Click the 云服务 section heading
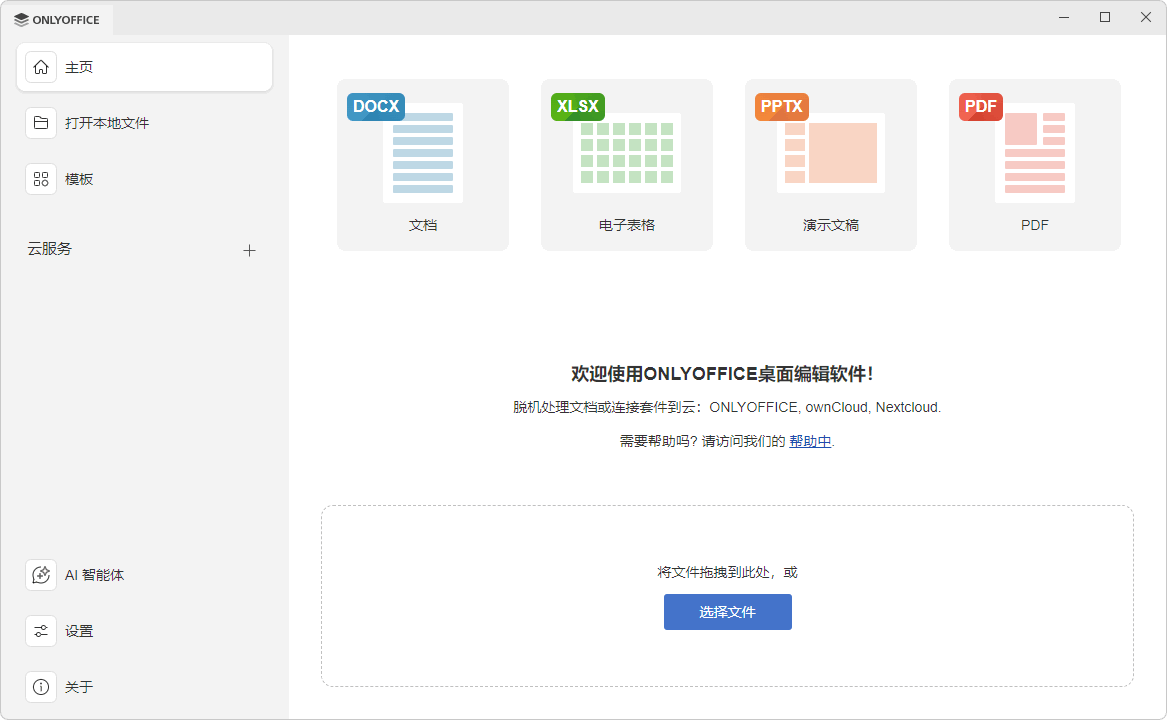Image resolution: width=1167 pixels, height=720 pixels. click(x=50, y=249)
